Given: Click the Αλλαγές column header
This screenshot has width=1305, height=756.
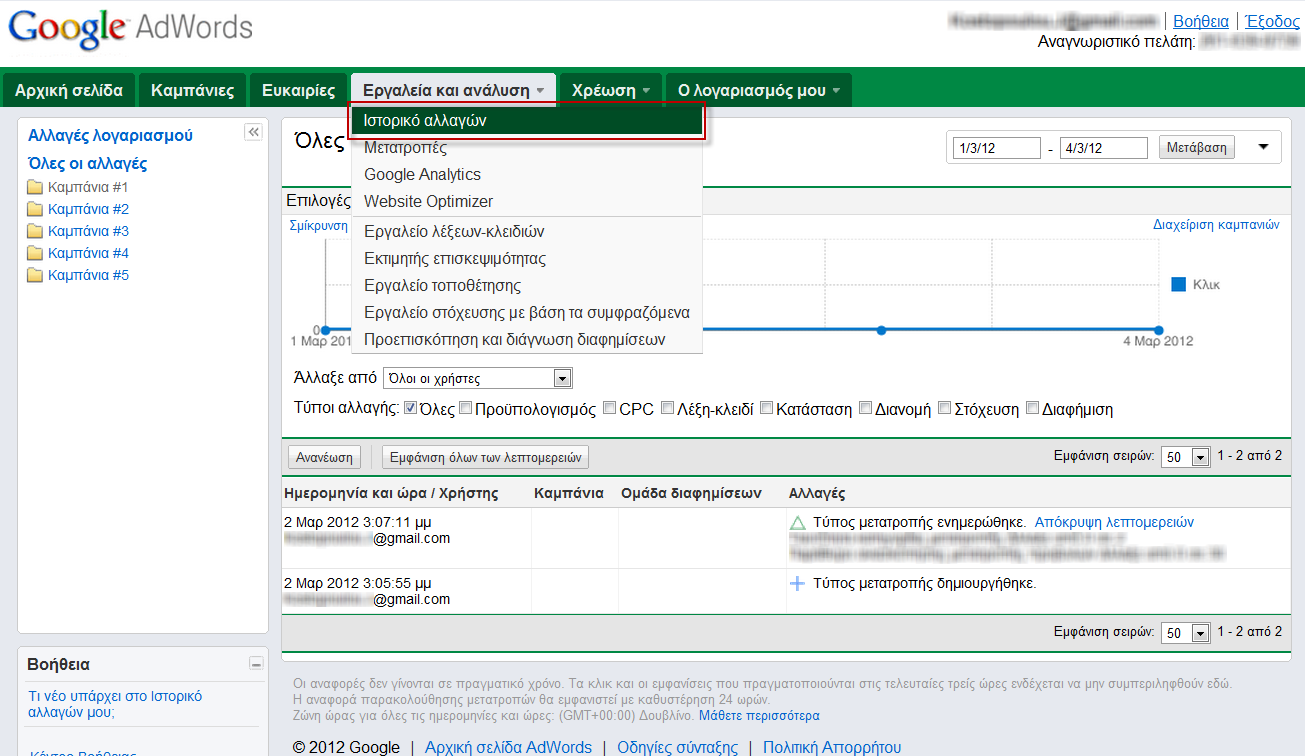Looking at the screenshot, I should point(817,493).
